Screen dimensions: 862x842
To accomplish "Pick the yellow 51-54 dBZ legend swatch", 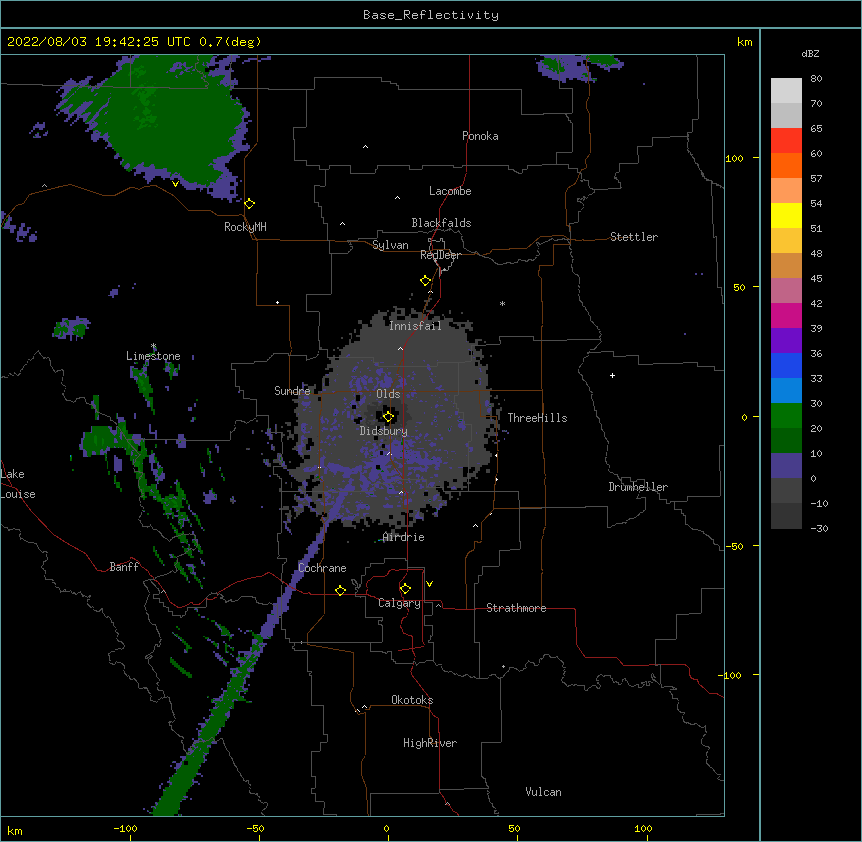I will coord(786,215).
